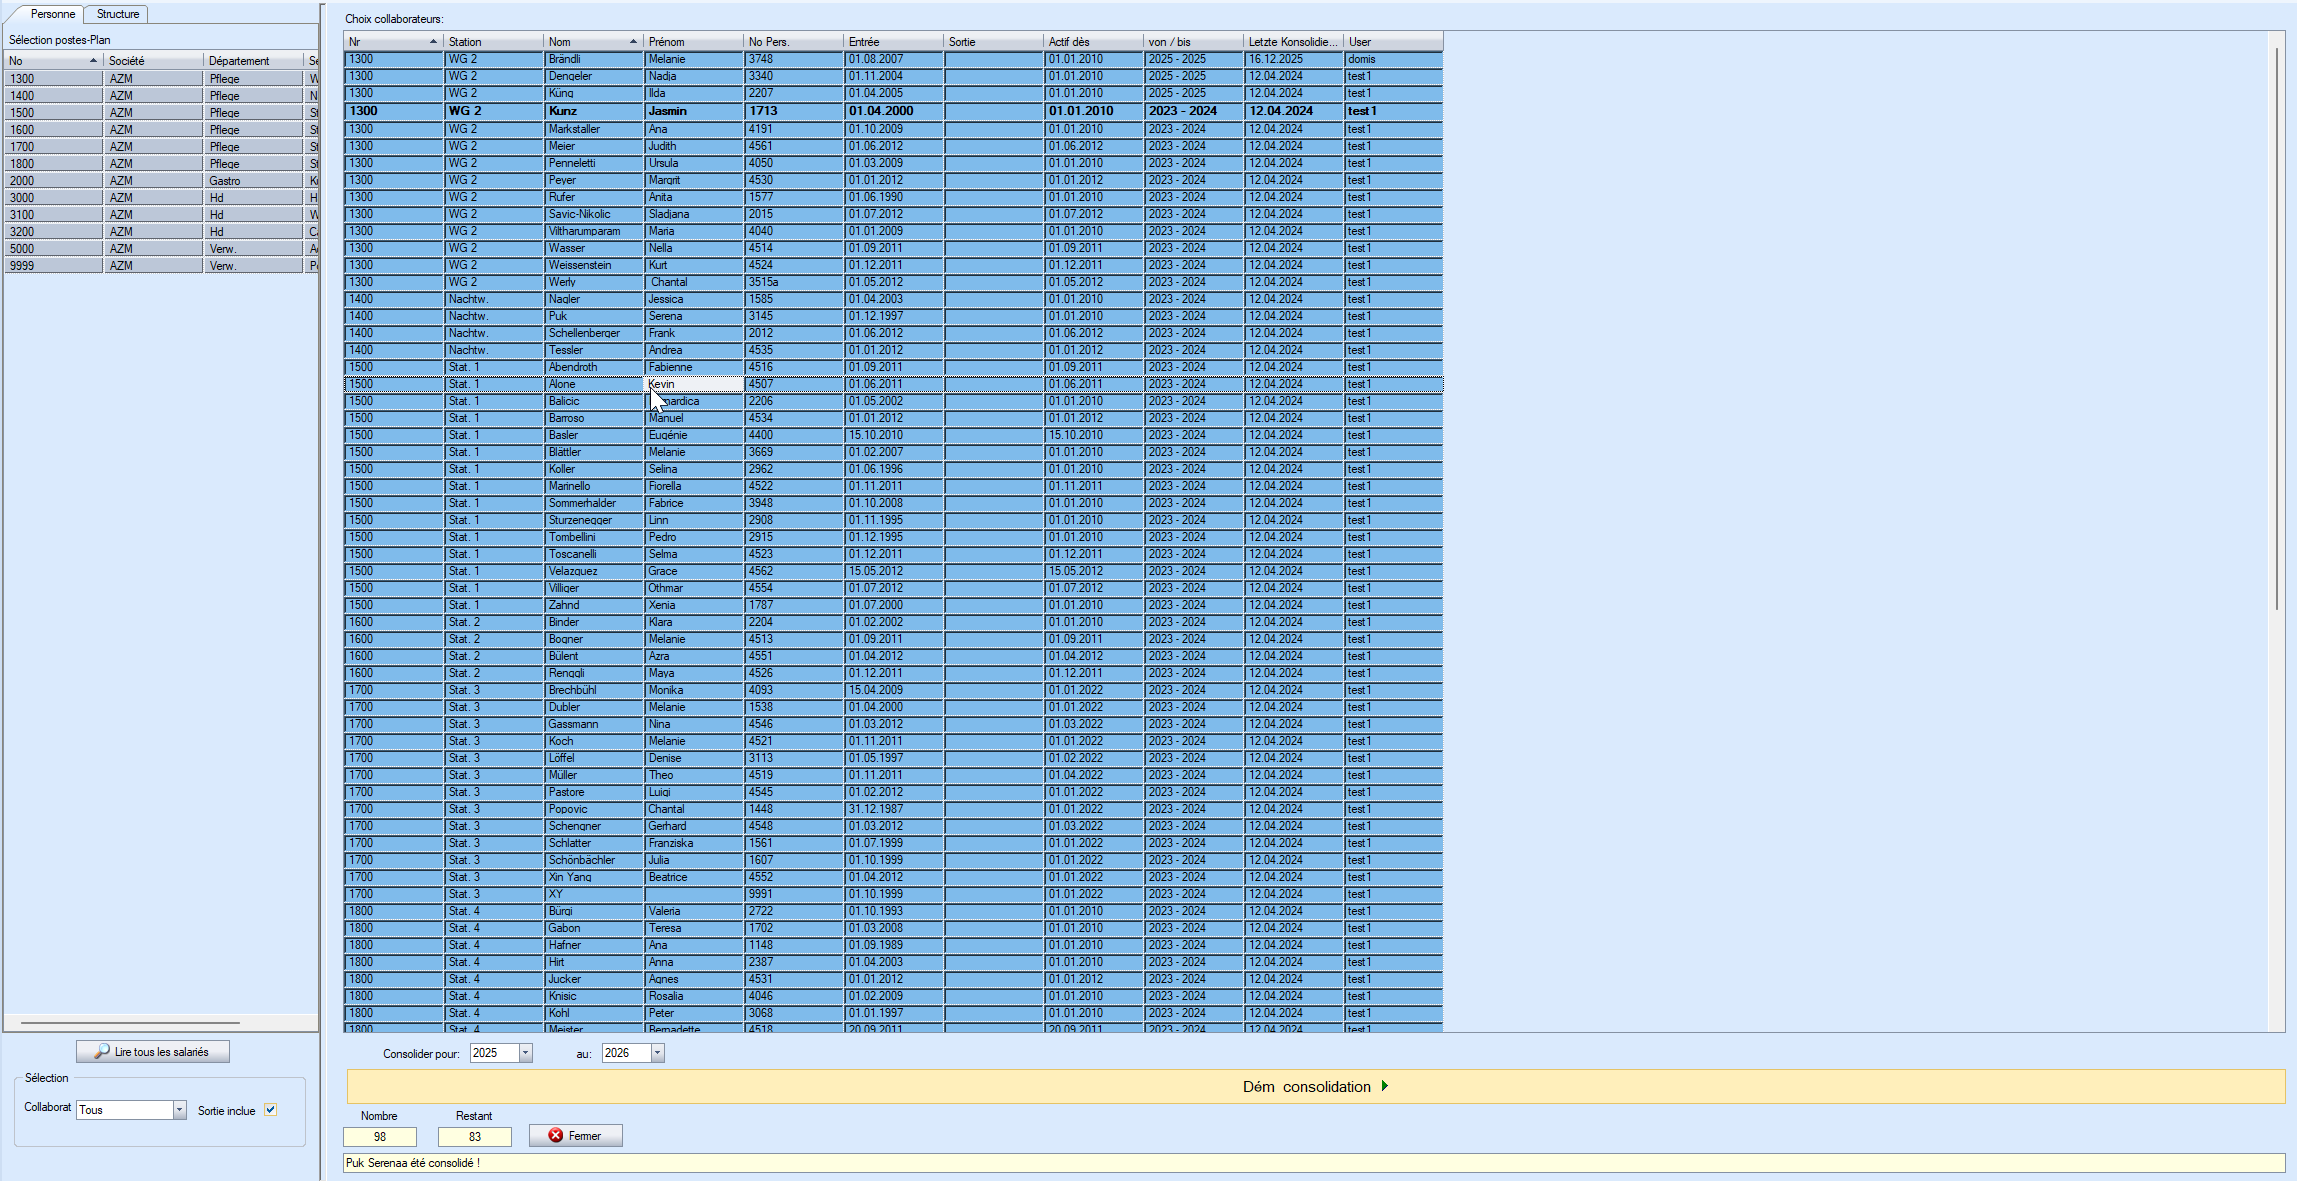Click the sort arrow in Nr column header
Screen dimensions: 2297x1181
coord(433,42)
